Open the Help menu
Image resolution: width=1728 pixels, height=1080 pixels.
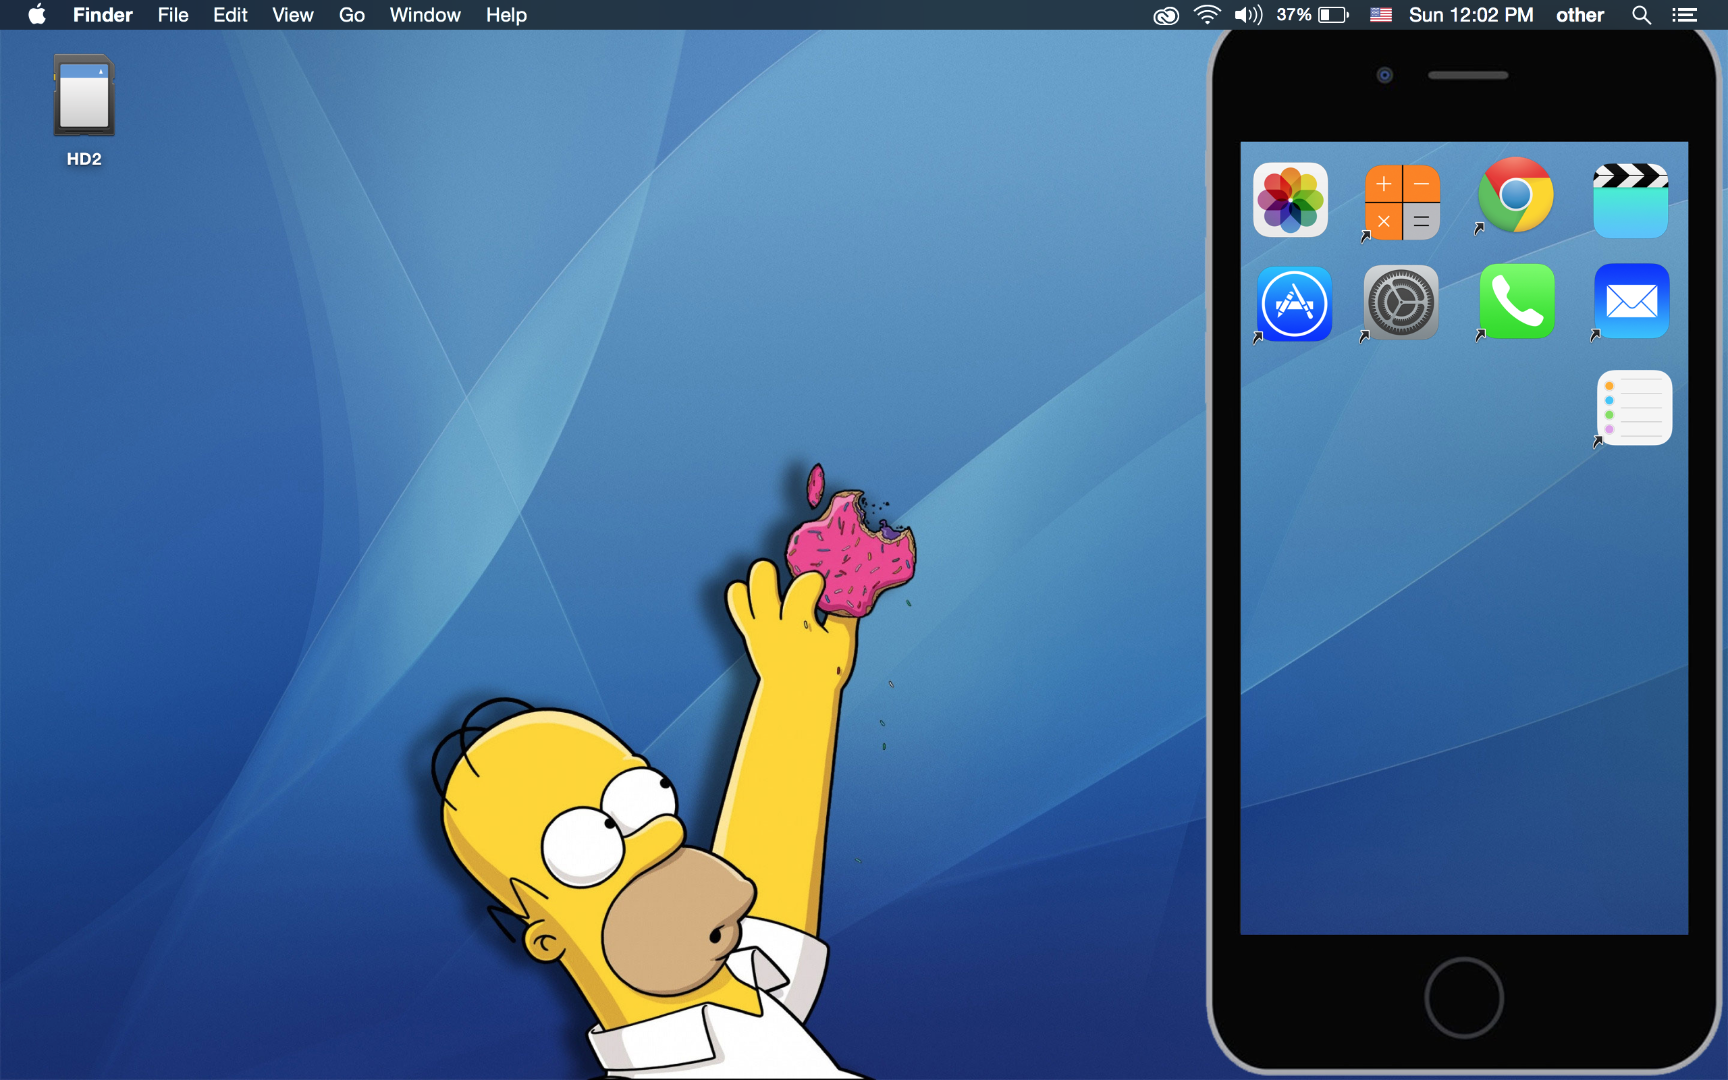click(506, 15)
